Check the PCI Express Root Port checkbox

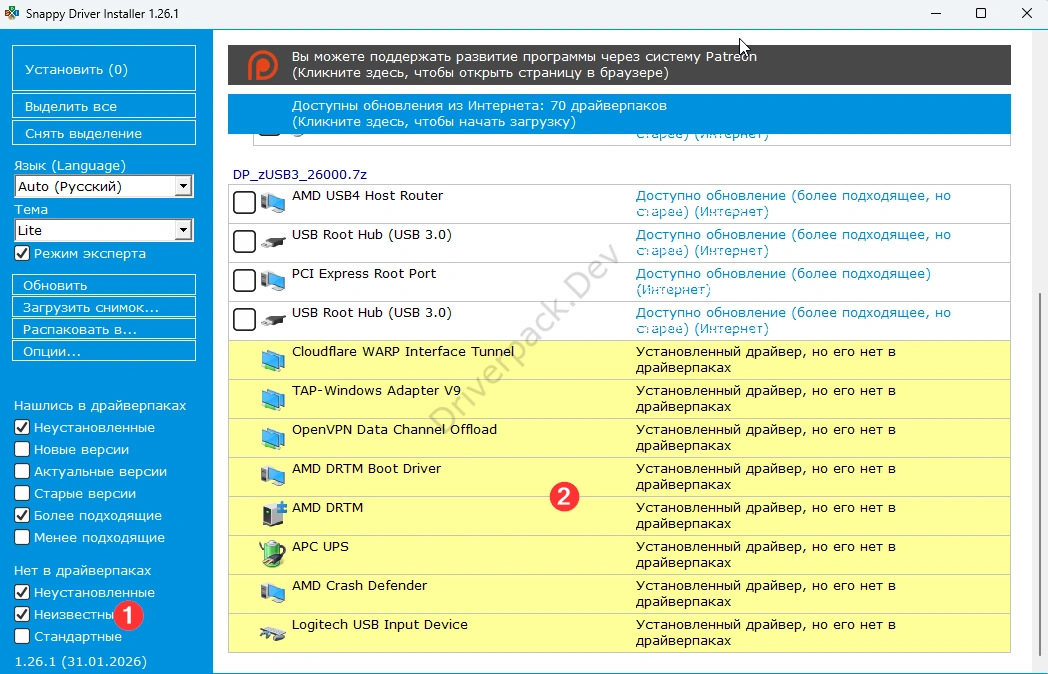(x=244, y=280)
